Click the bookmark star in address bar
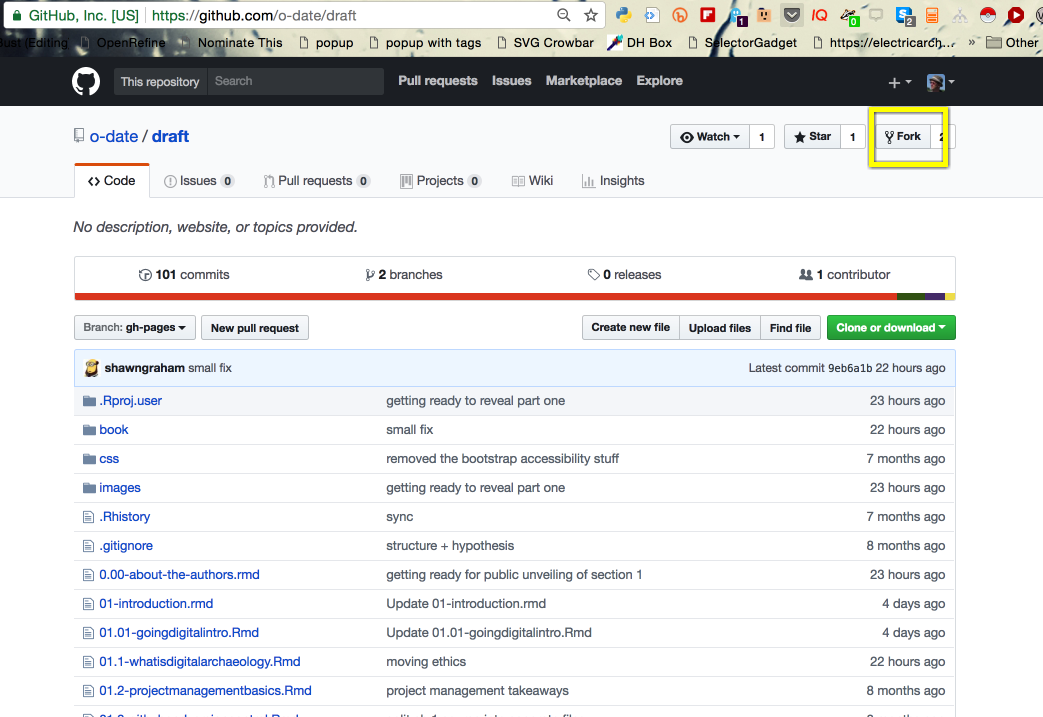The image size is (1043, 717). coord(591,15)
